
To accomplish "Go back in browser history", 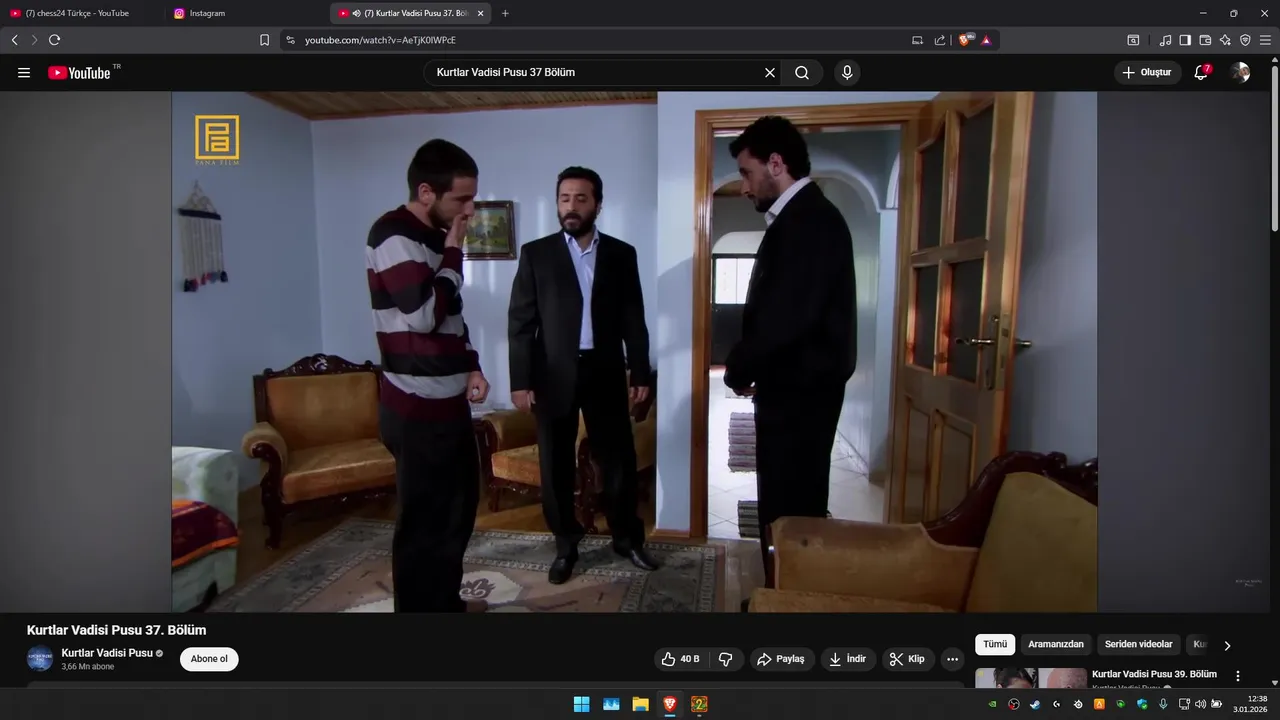I will click(x=15, y=40).
